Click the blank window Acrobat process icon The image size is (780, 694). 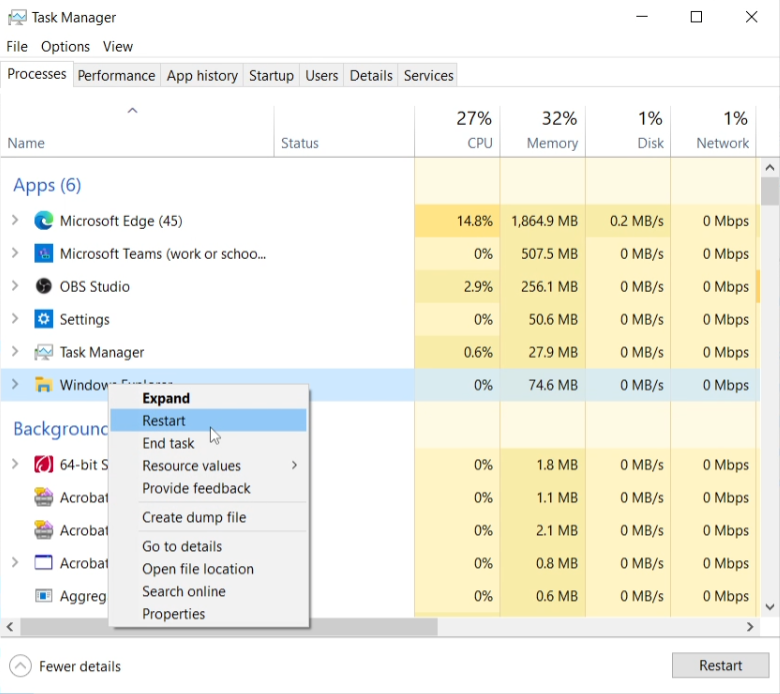[x=43, y=563]
